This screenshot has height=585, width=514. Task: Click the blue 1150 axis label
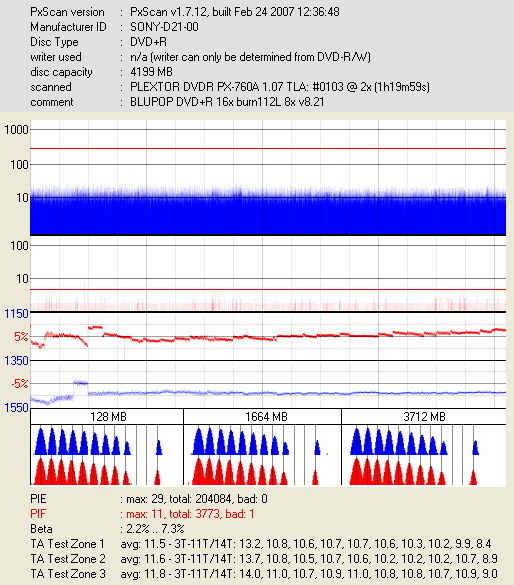(x=16, y=314)
